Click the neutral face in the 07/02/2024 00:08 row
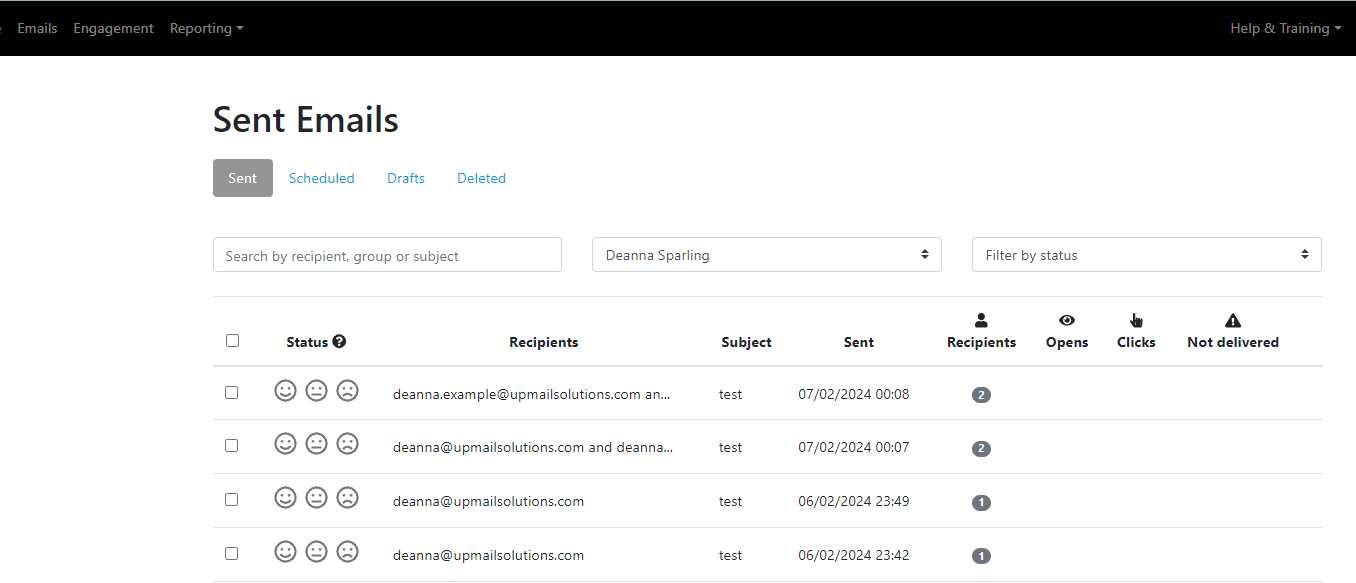Screen dimensions: 1356x583 click(316, 391)
